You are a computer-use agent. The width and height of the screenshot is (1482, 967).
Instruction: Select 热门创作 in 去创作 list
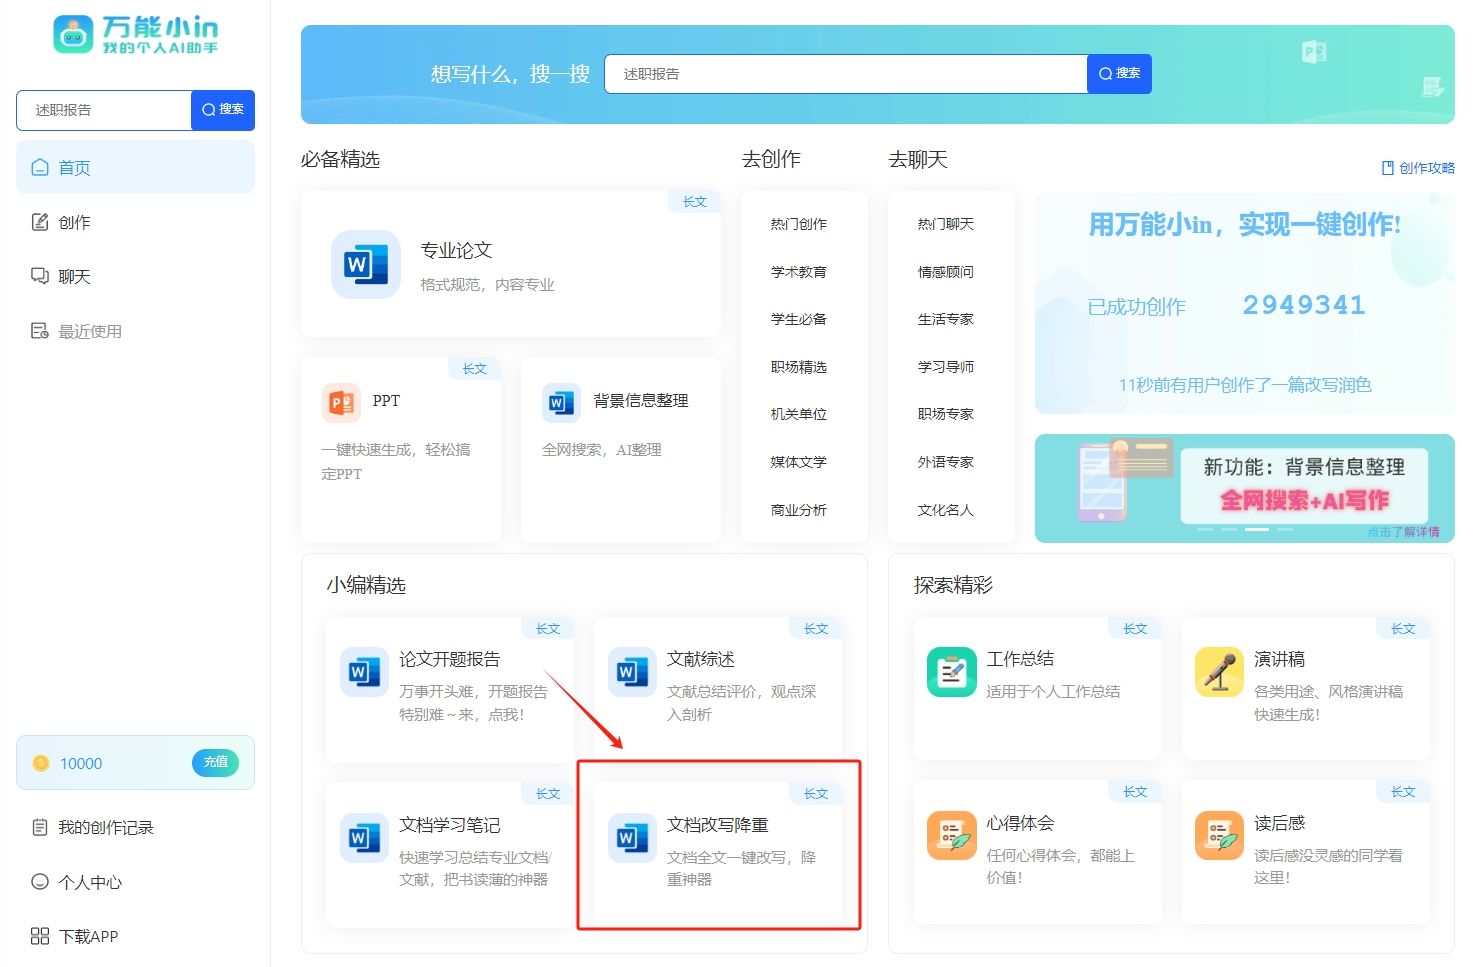click(799, 224)
